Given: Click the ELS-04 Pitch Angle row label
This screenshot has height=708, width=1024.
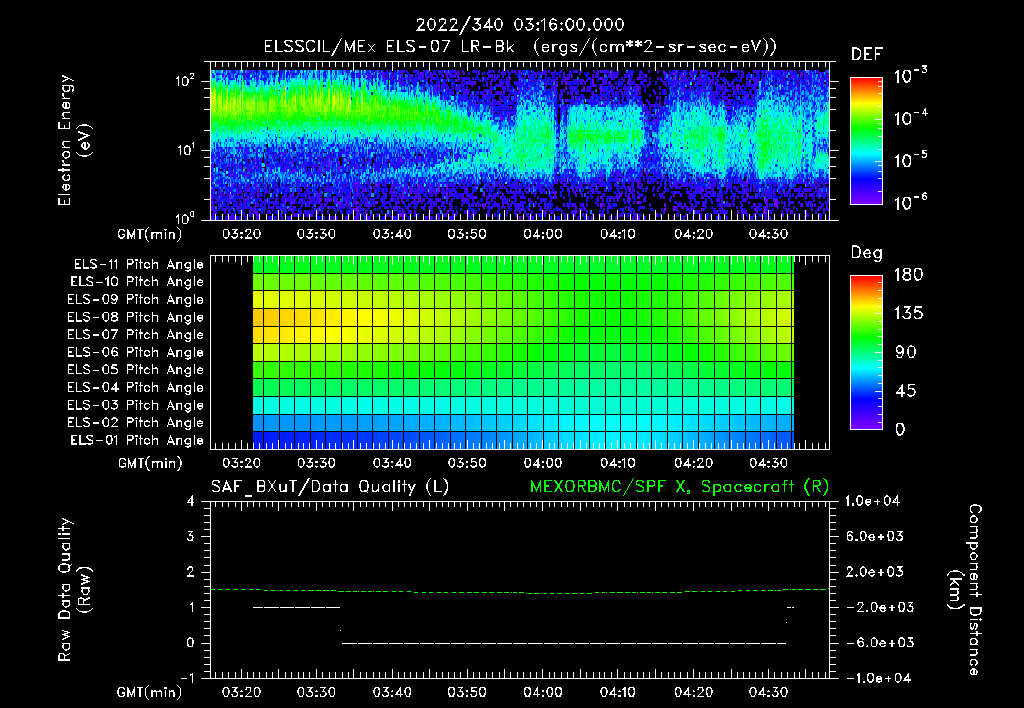Looking at the screenshot, I should point(136,387).
